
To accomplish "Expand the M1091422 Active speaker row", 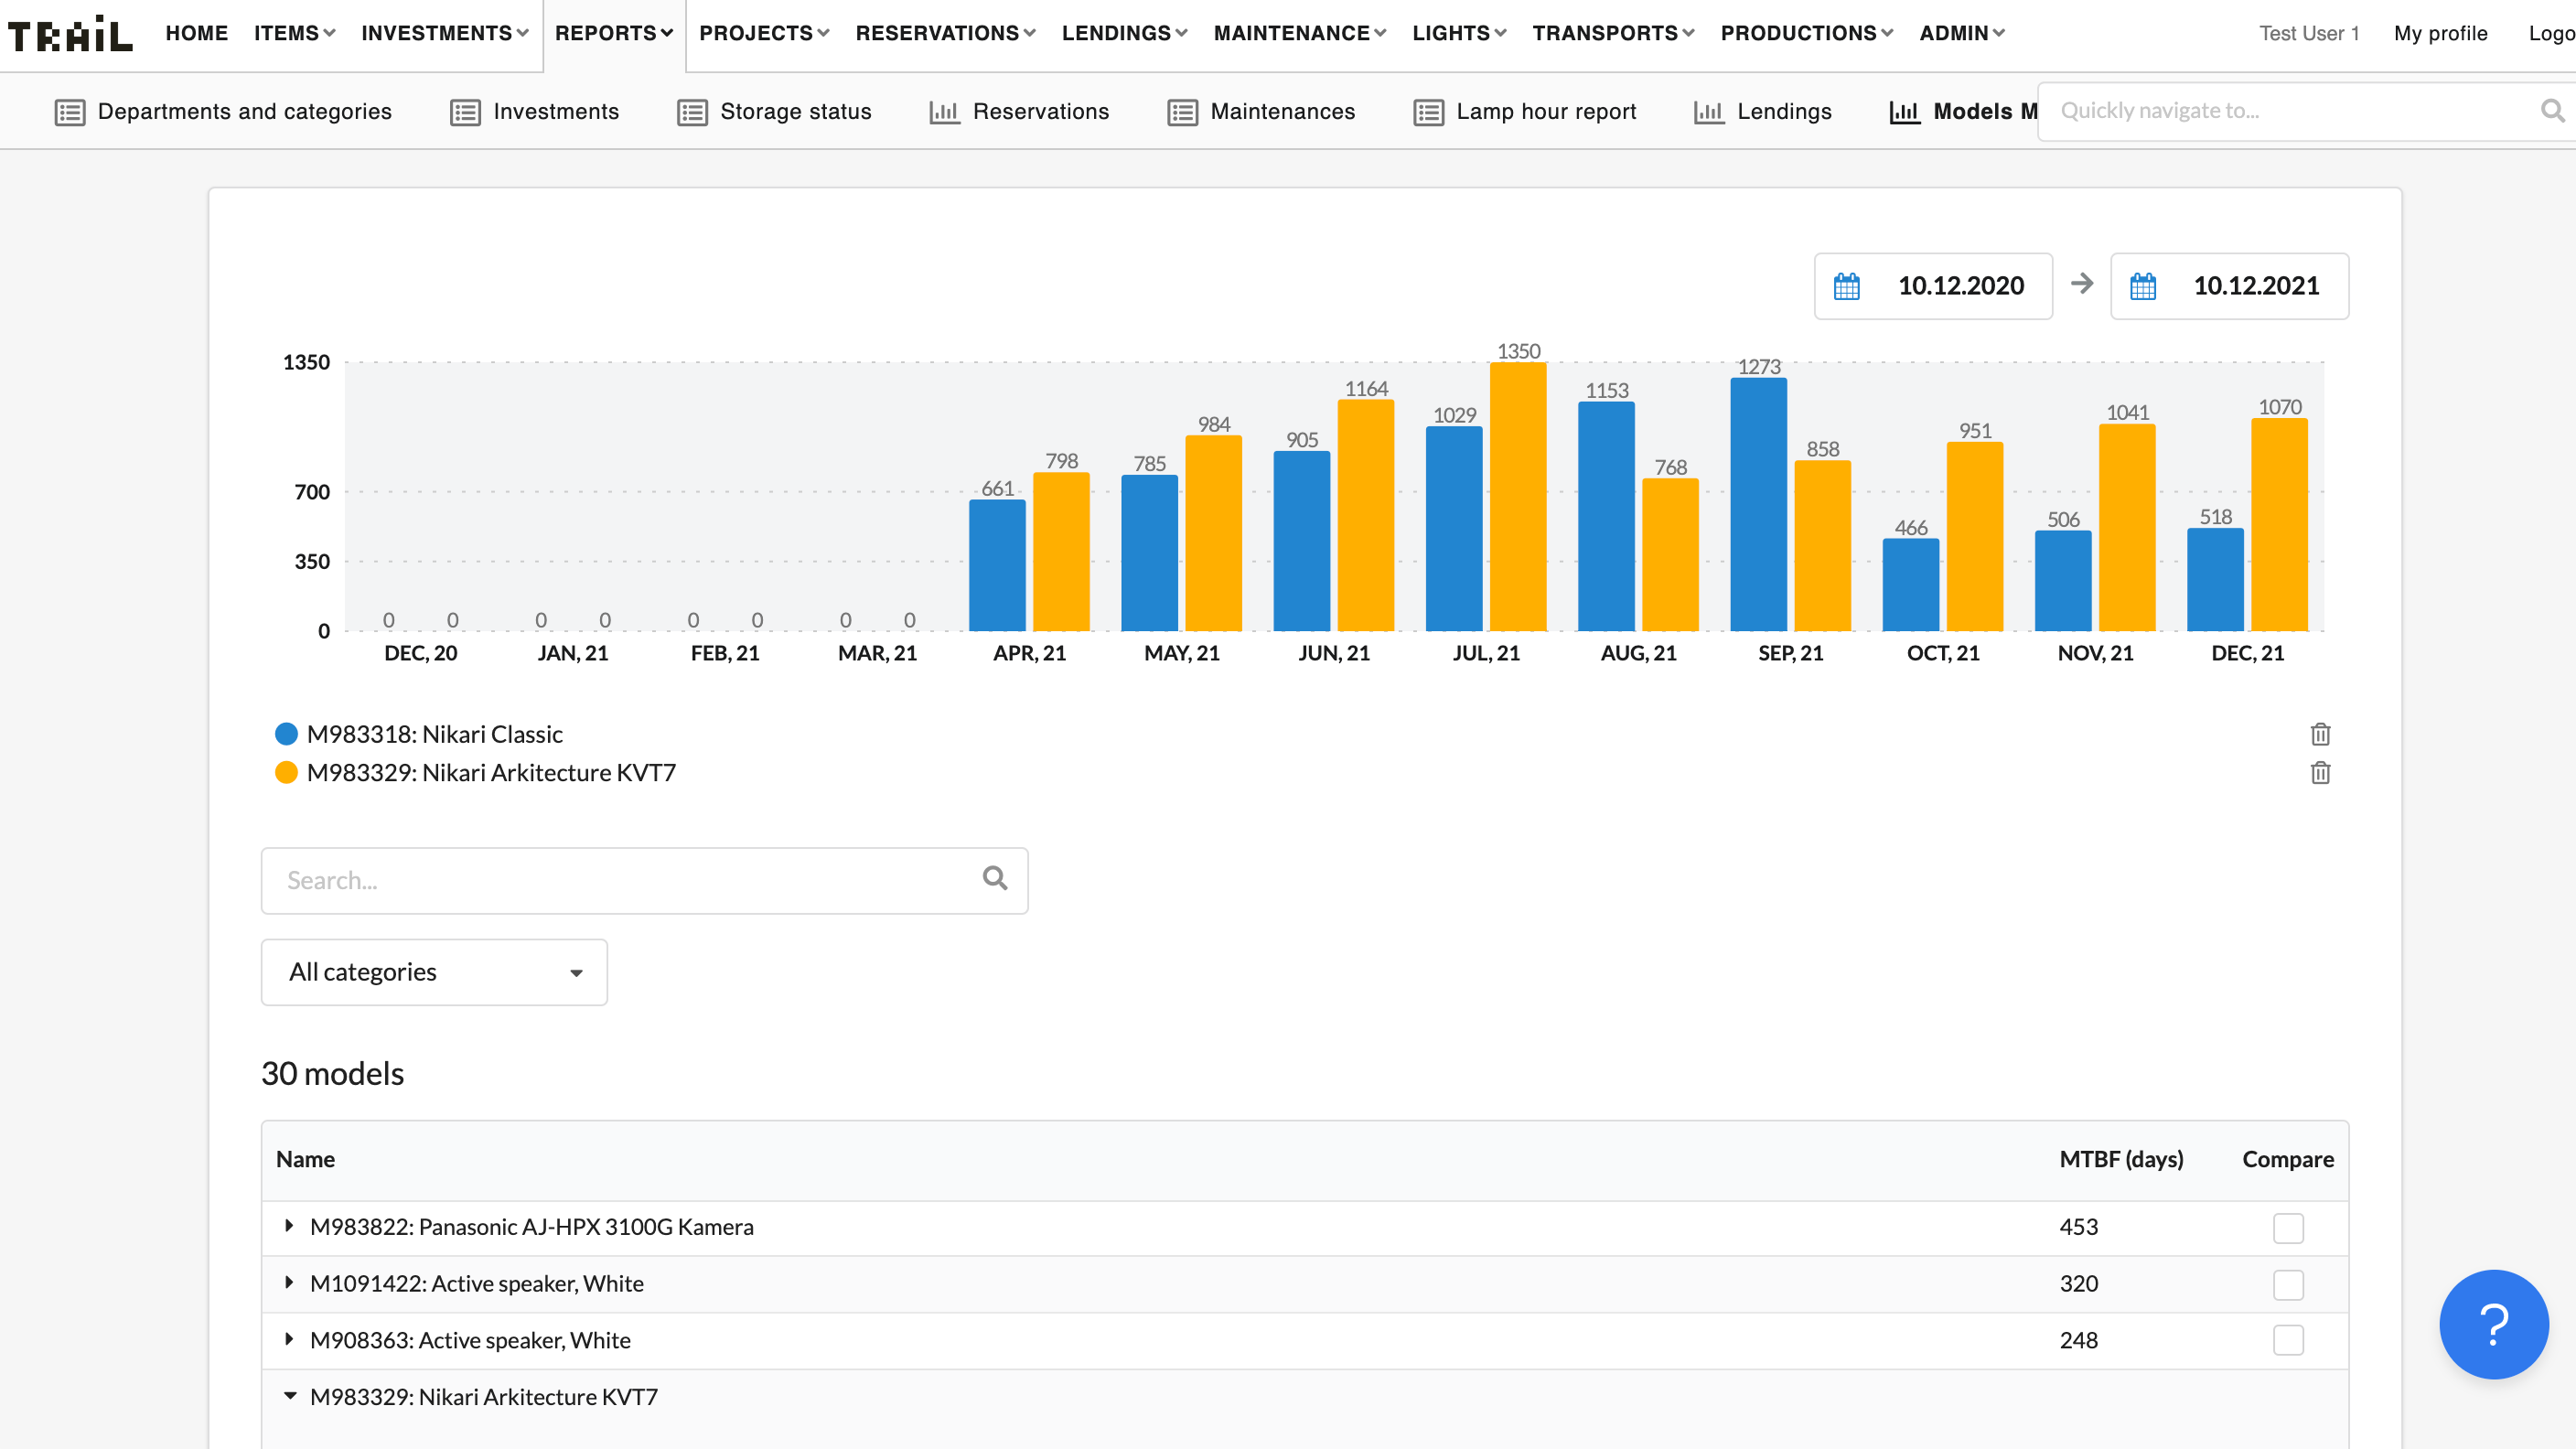I will tap(289, 1283).
